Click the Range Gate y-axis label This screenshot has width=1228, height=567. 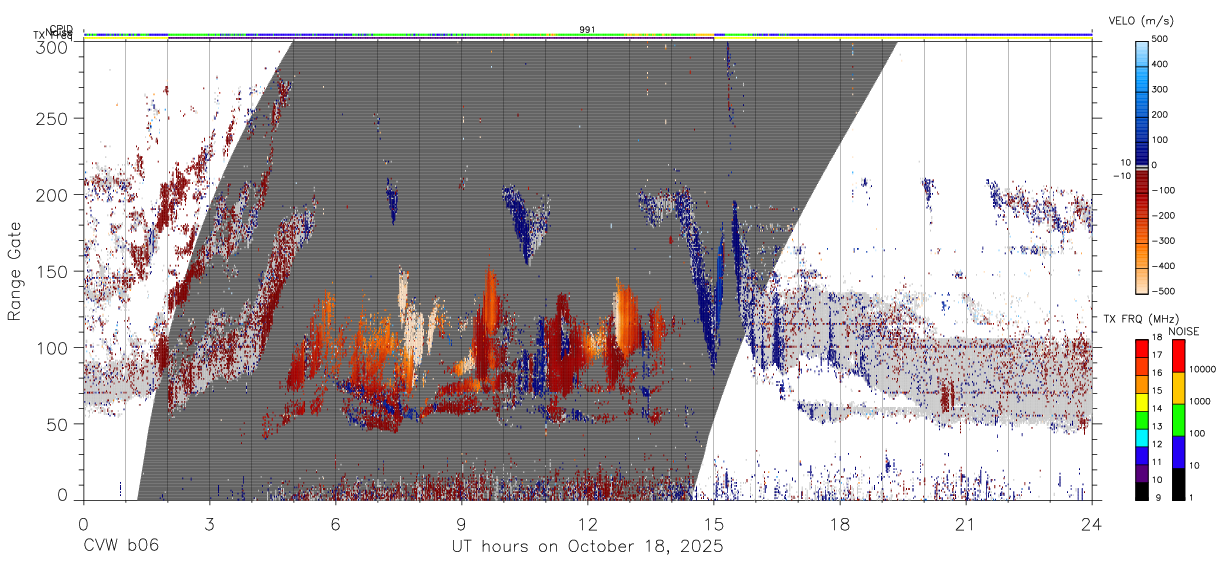coord(16,270)
